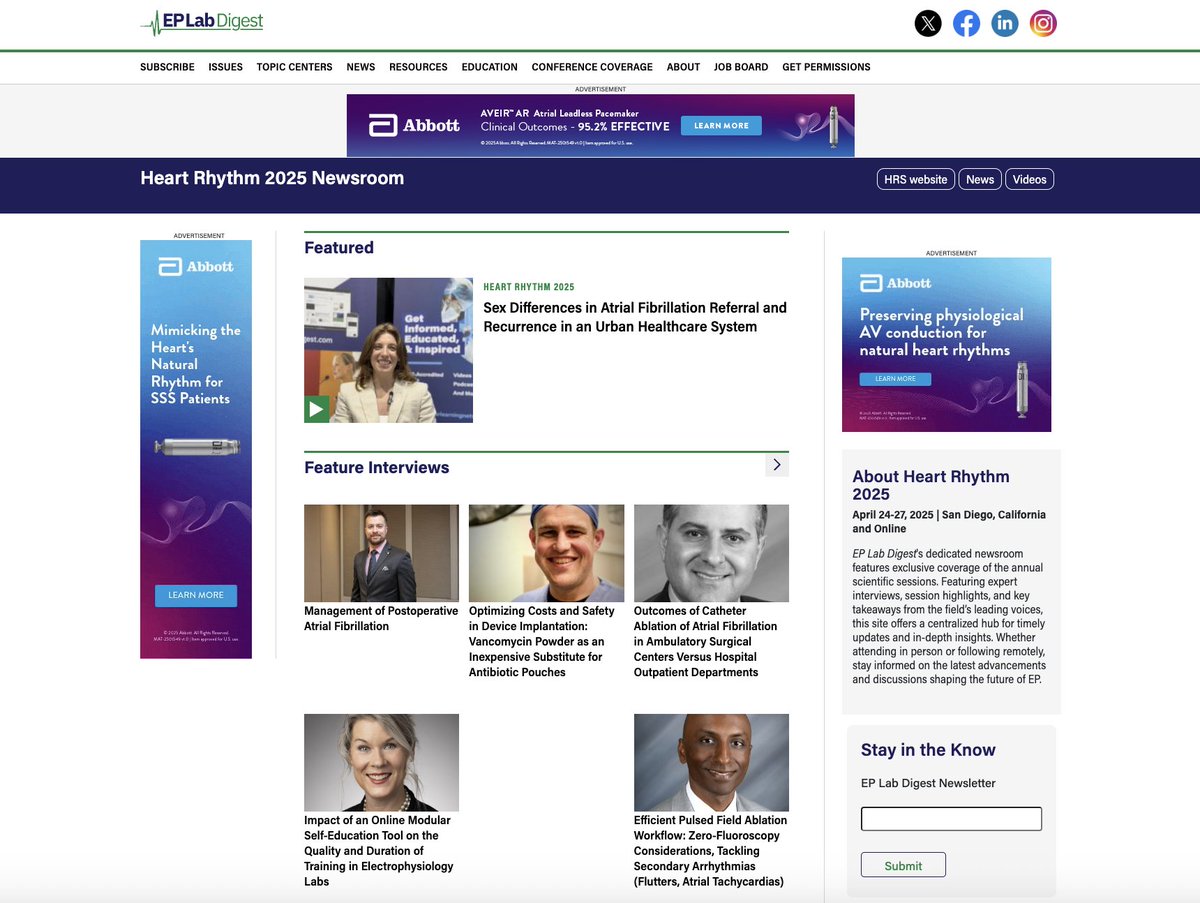Image resolution: width=1200 pixels, height=903 pixels.
Task: Click the pacemaker device image in left ad
Action: pos(197,447)
